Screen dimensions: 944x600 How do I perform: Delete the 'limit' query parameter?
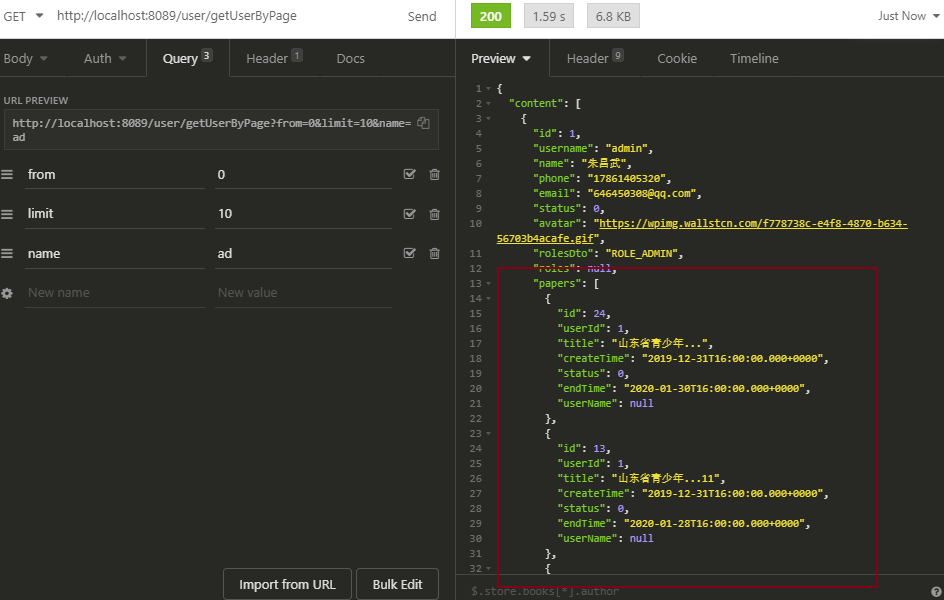point(434,214)
